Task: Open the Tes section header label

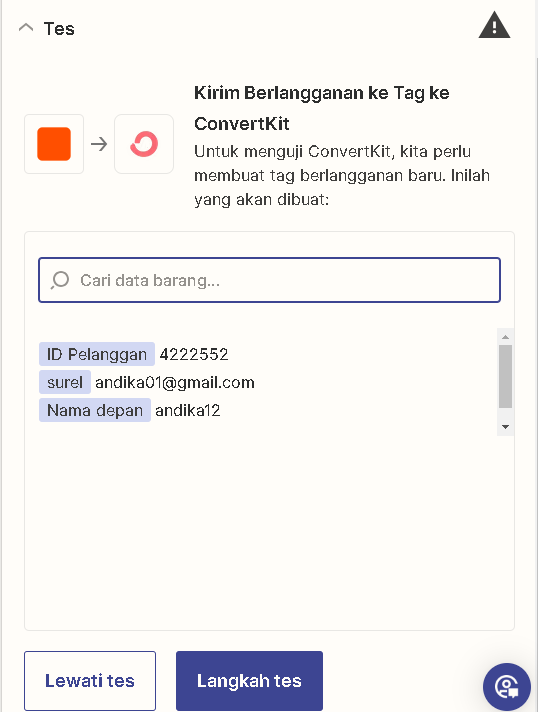Action: pyautogui.click(x=59, y=29)
